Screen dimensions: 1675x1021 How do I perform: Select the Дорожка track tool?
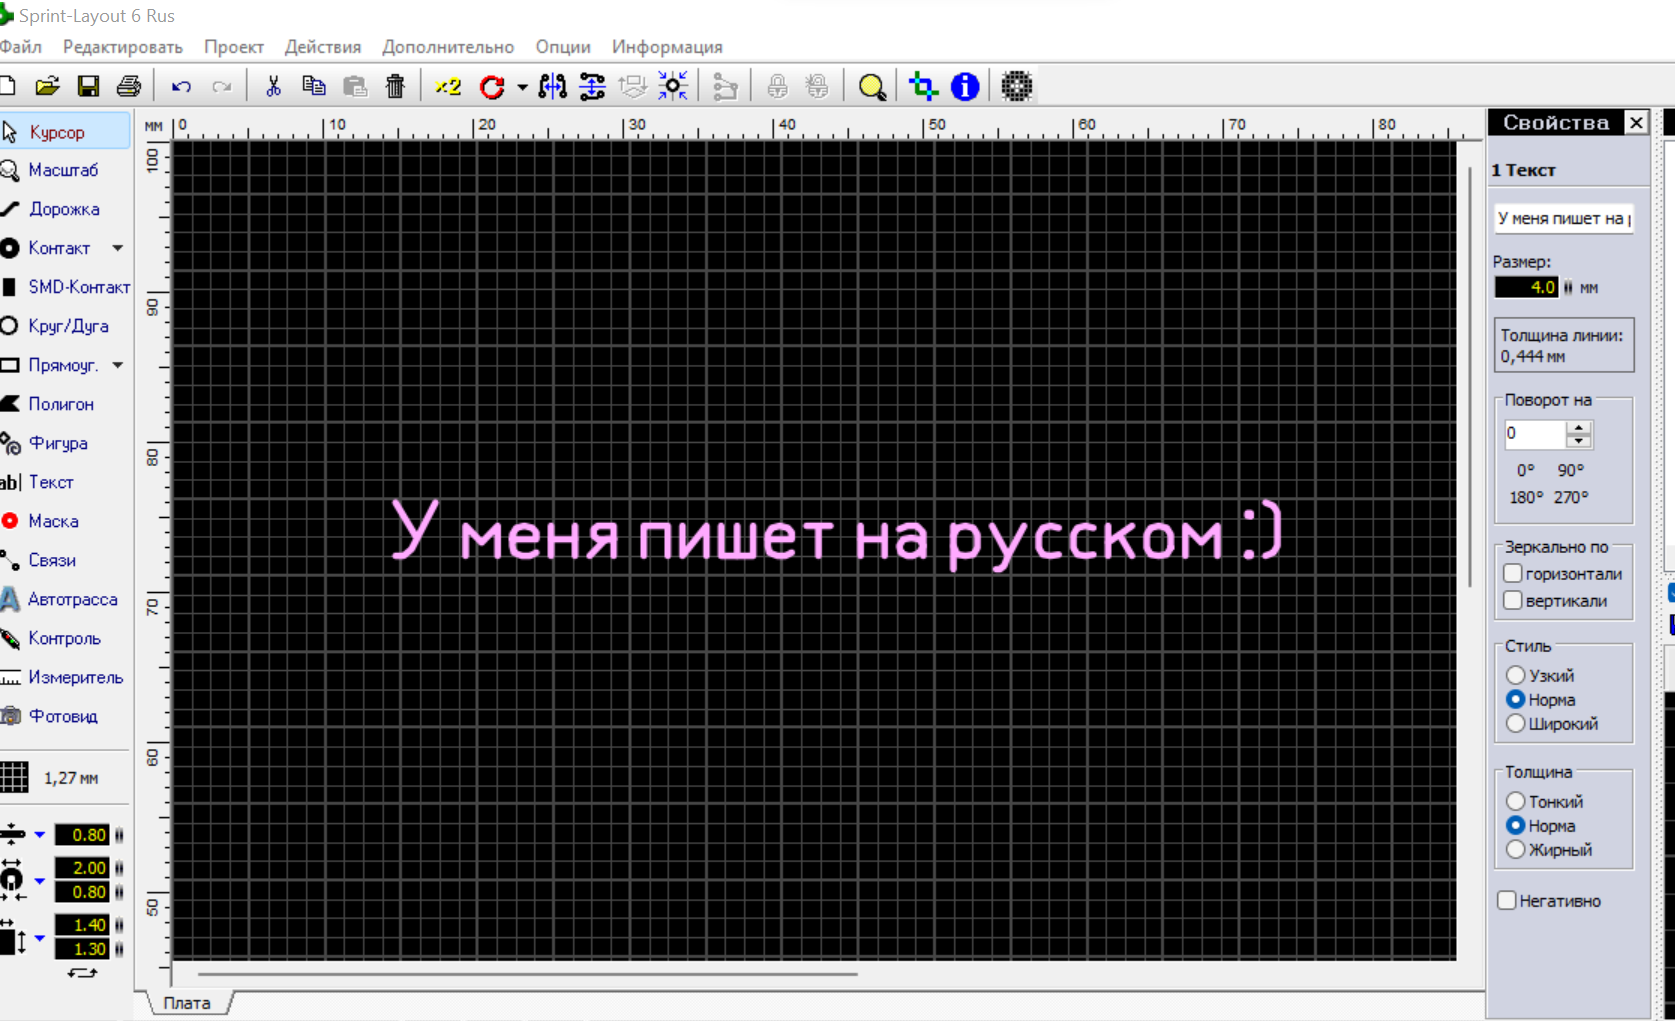point(65,209)
